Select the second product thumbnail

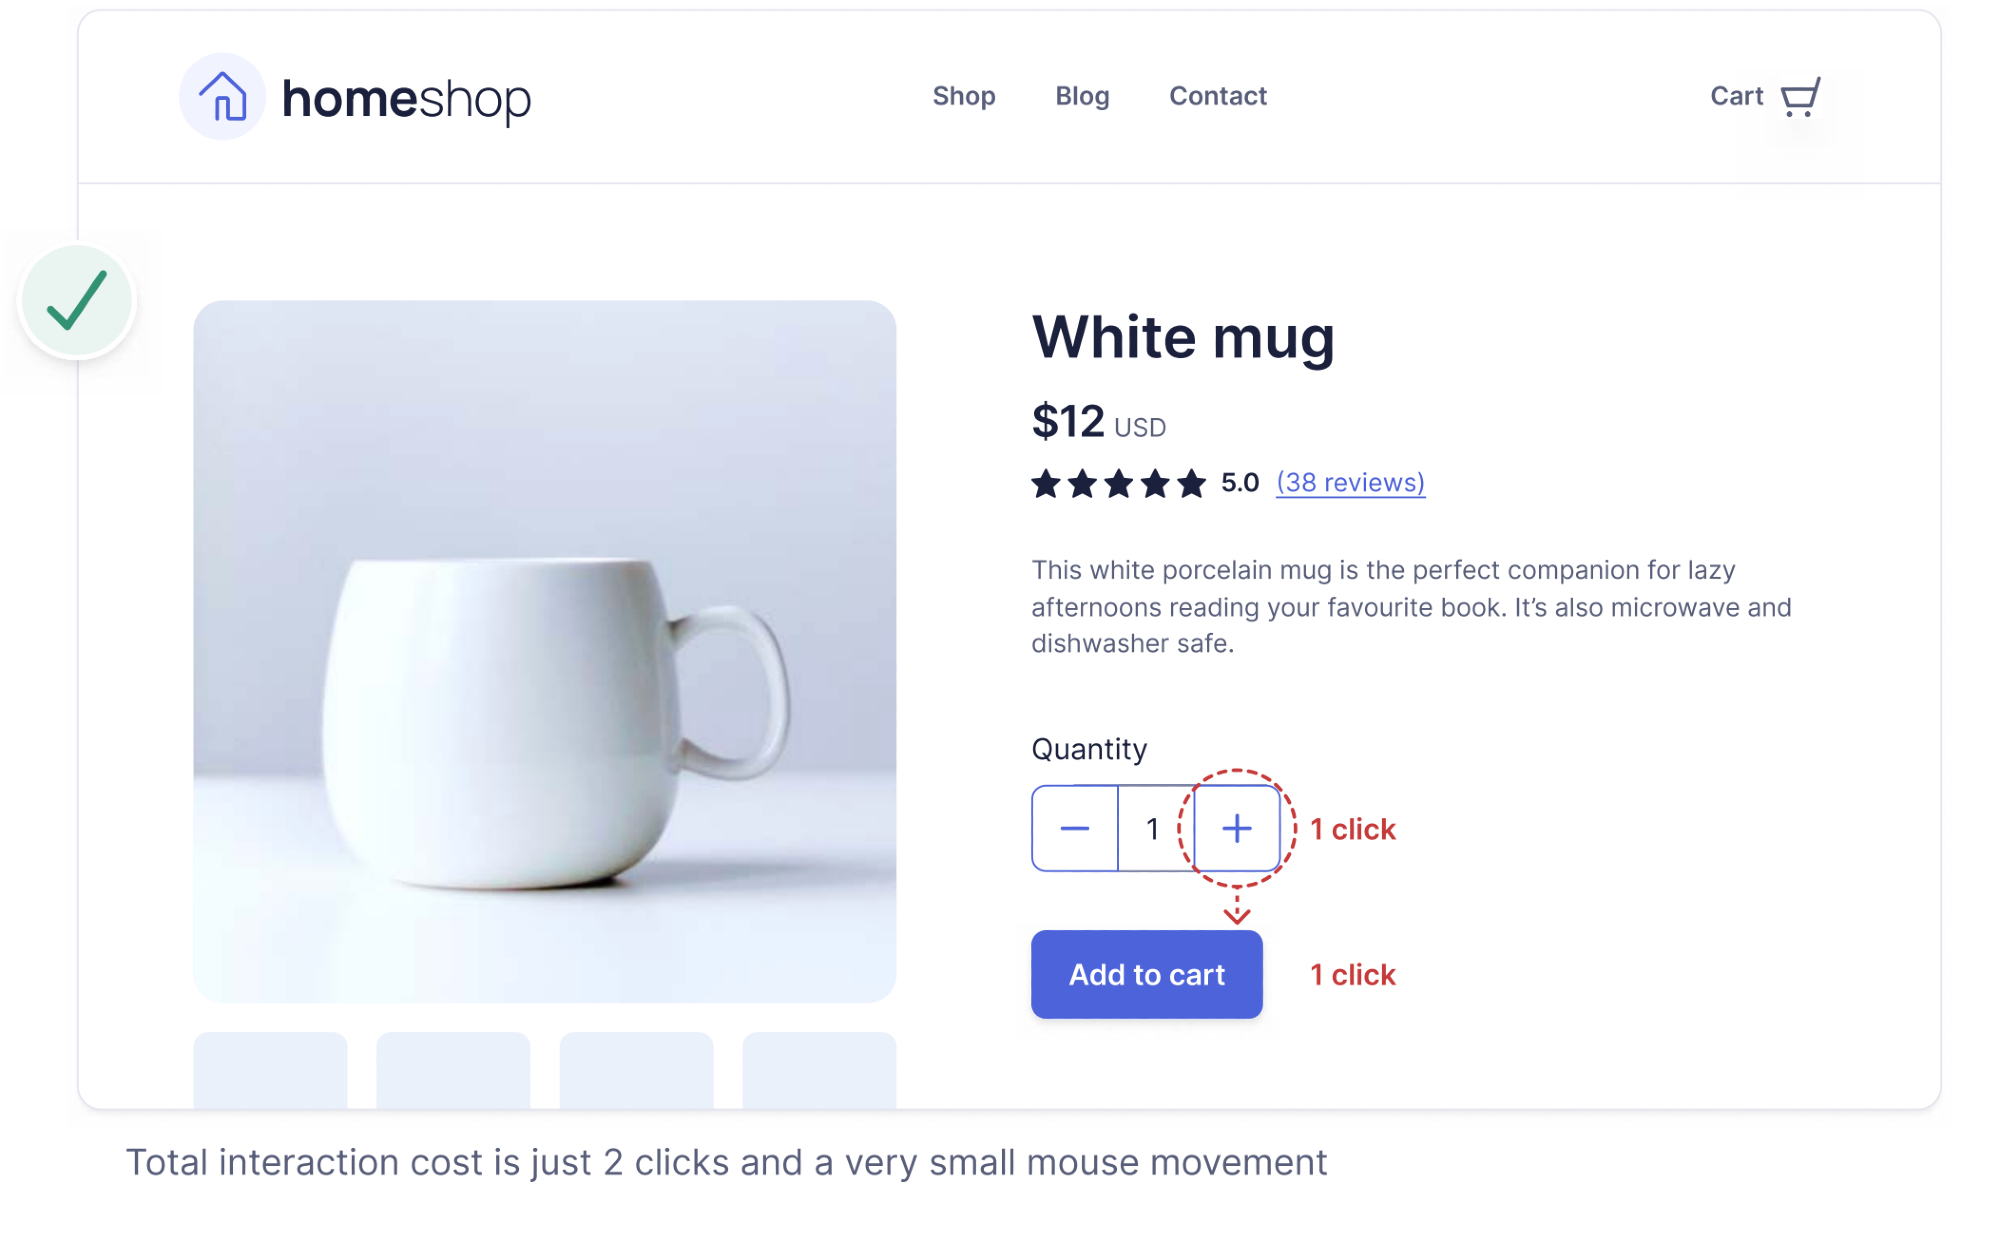click(453, 1070)
